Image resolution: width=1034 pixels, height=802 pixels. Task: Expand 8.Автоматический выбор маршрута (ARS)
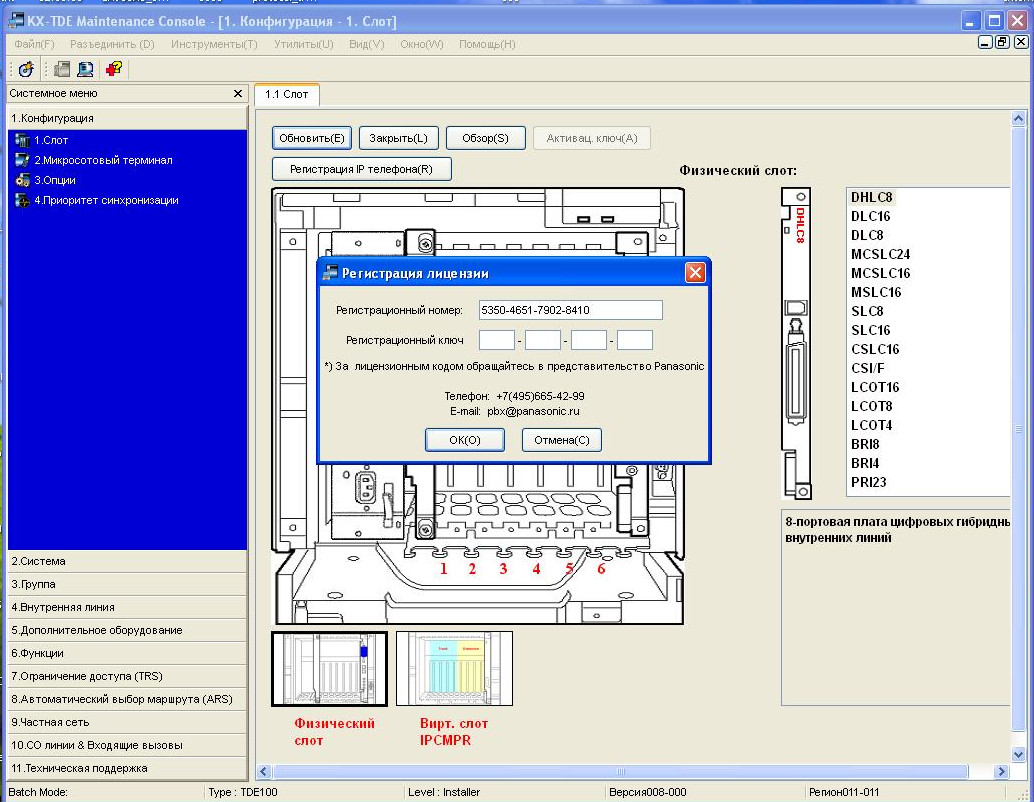click(x=127, y=699)
